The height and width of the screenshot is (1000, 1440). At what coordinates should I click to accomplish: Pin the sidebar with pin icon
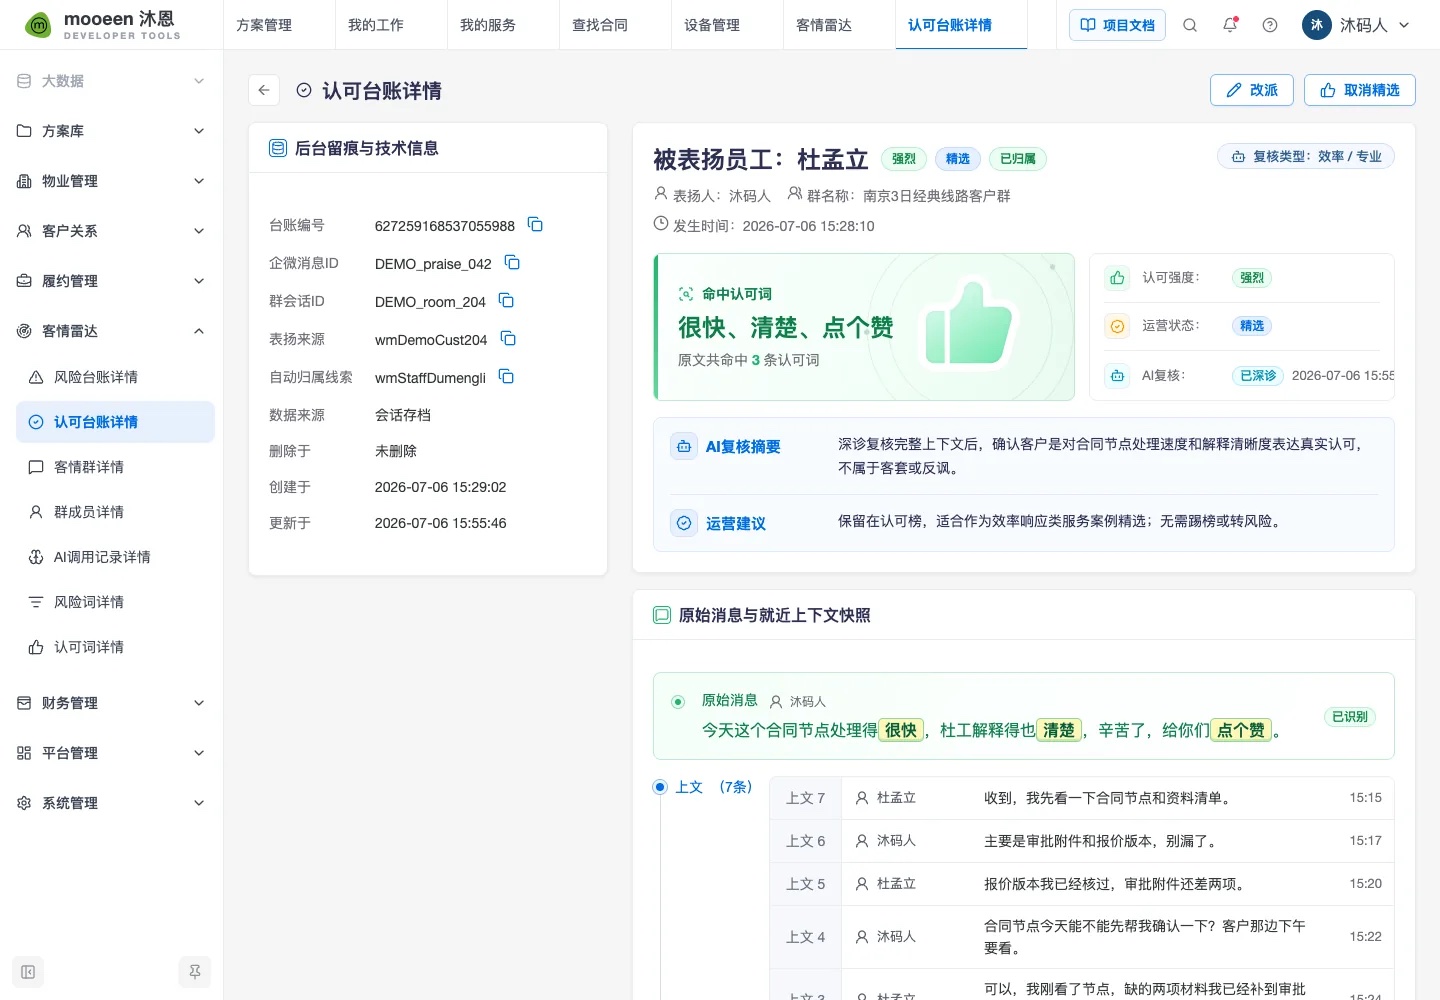(195, 972)
